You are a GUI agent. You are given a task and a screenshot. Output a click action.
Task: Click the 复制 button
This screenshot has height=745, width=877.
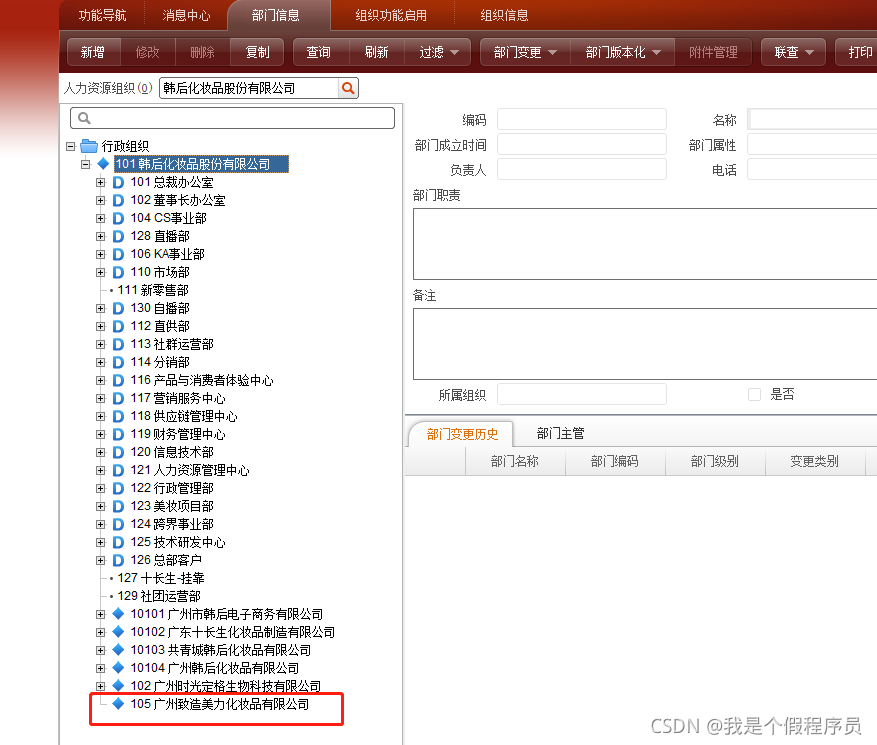[257, 52]
